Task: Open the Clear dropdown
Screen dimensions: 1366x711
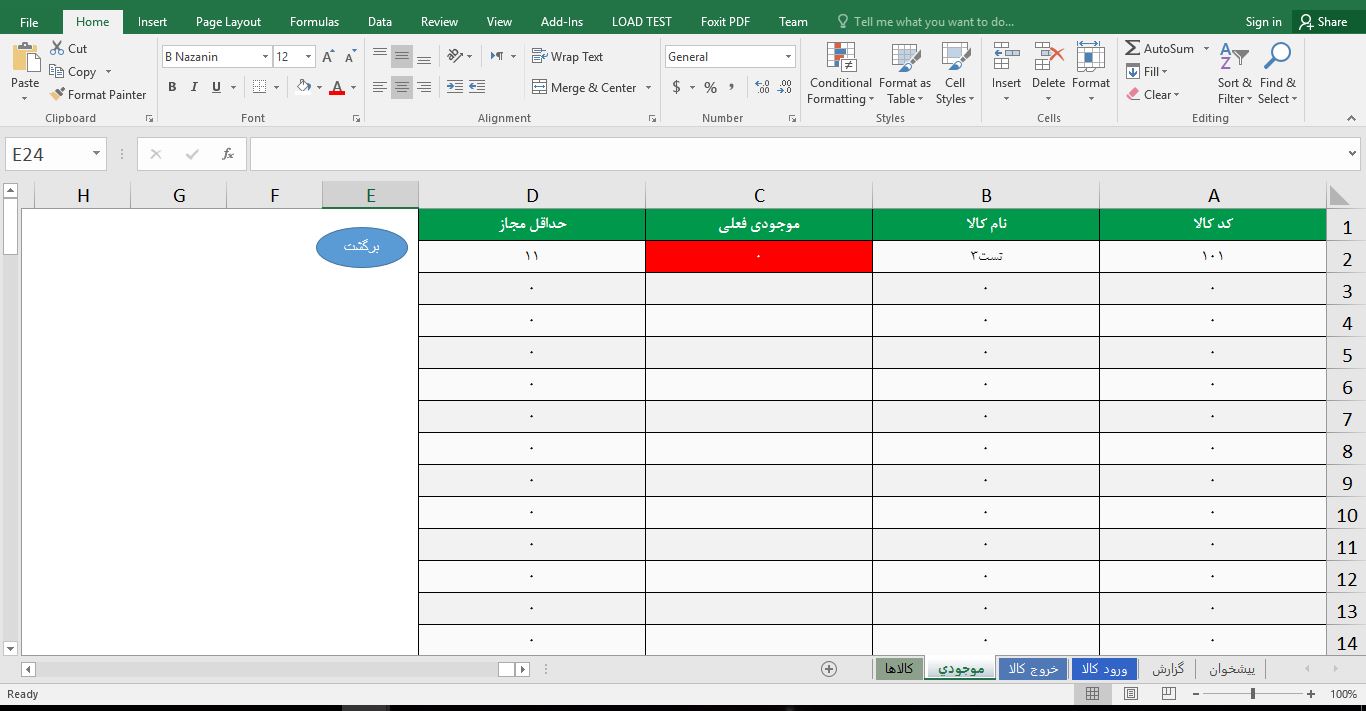Action: click(1153, 95)
